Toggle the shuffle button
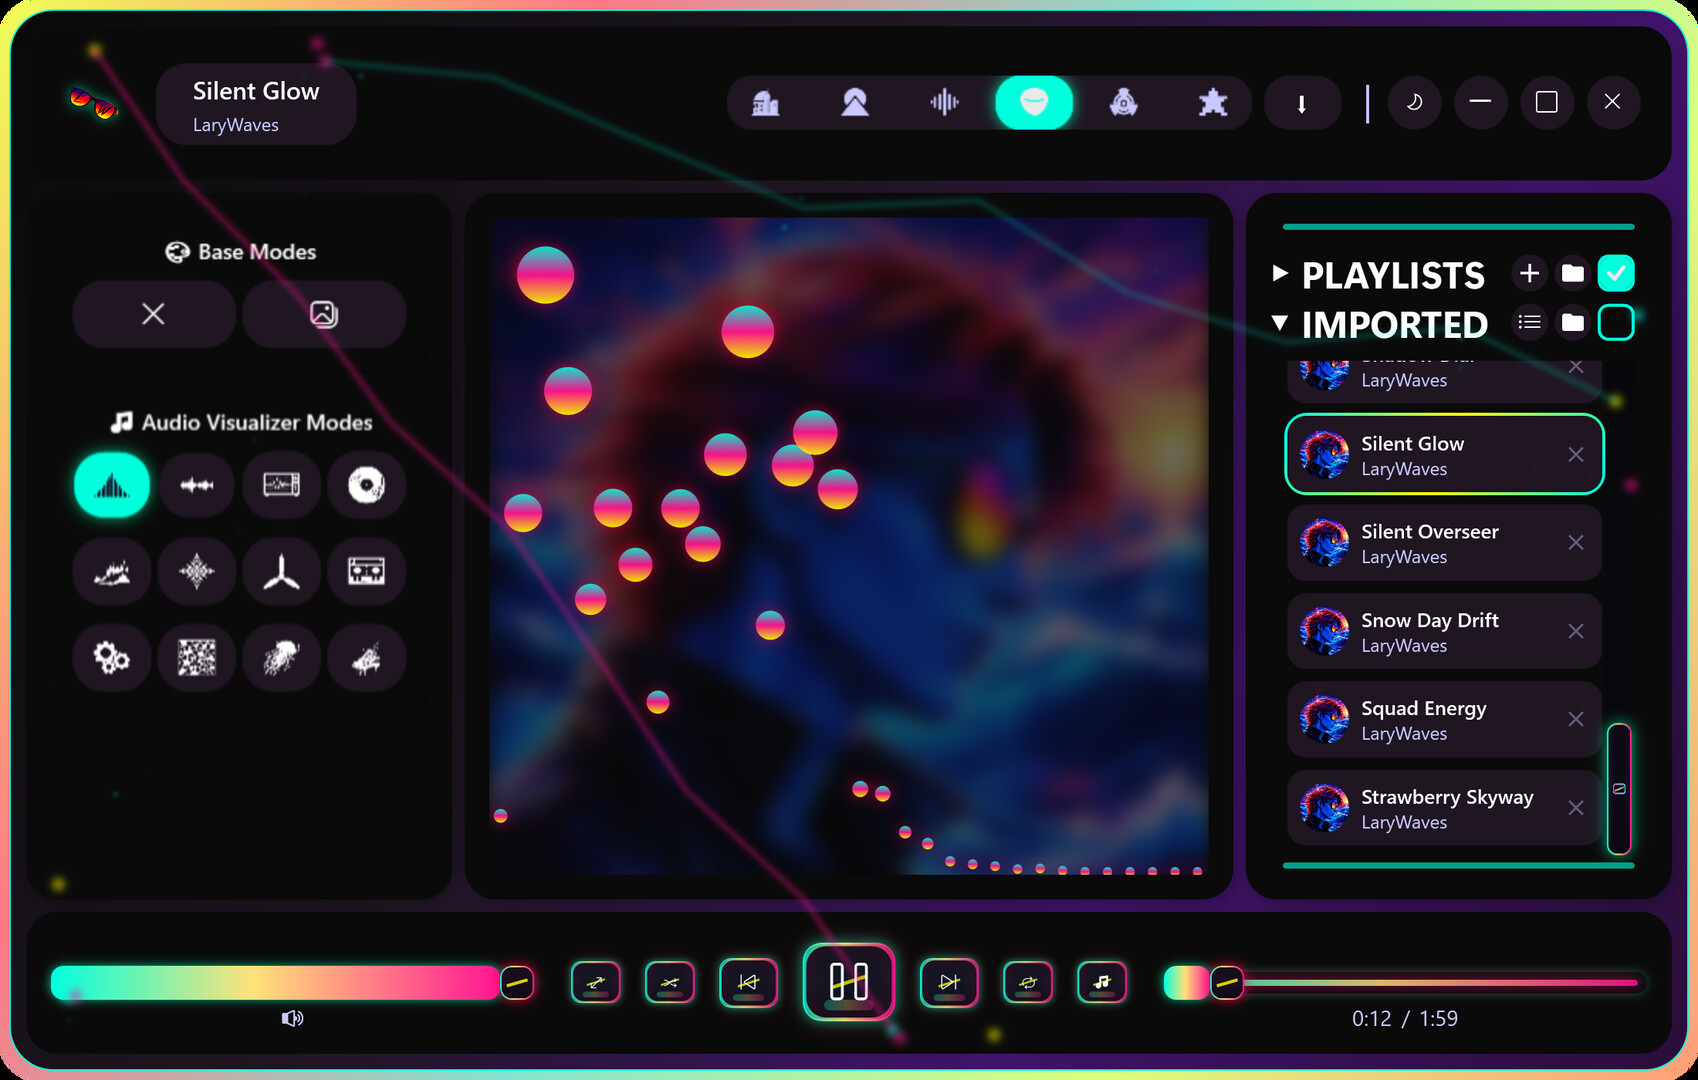 click(670, 982)
